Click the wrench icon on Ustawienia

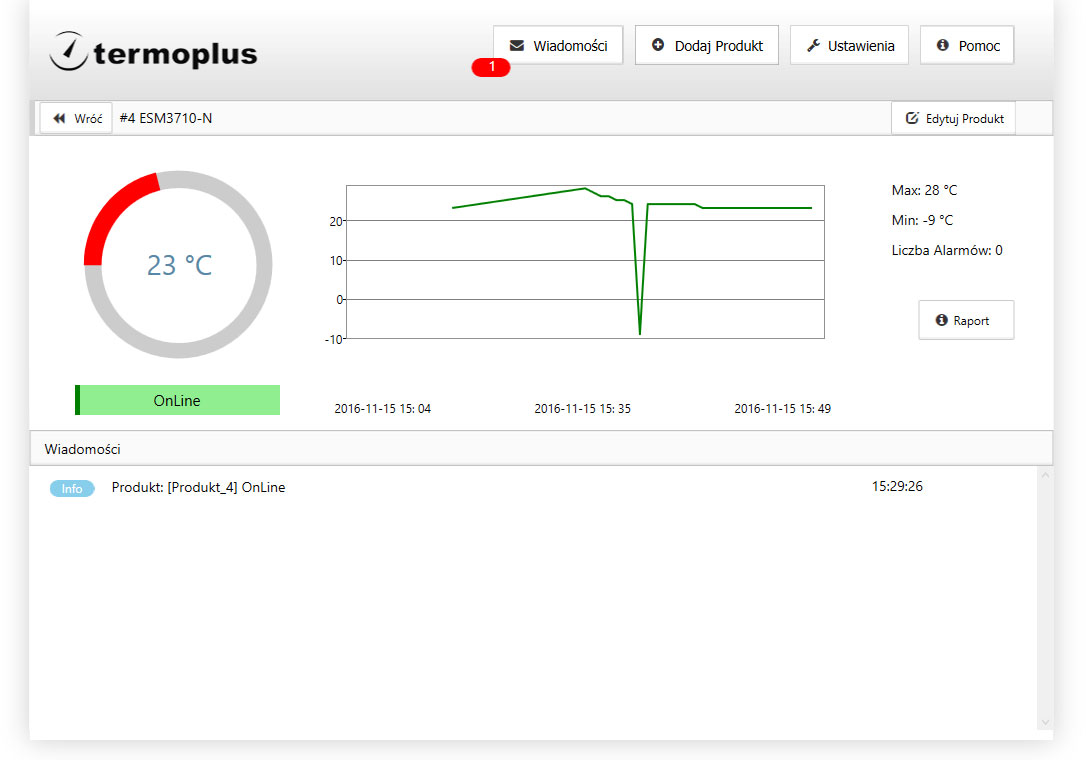pos(813,46)
